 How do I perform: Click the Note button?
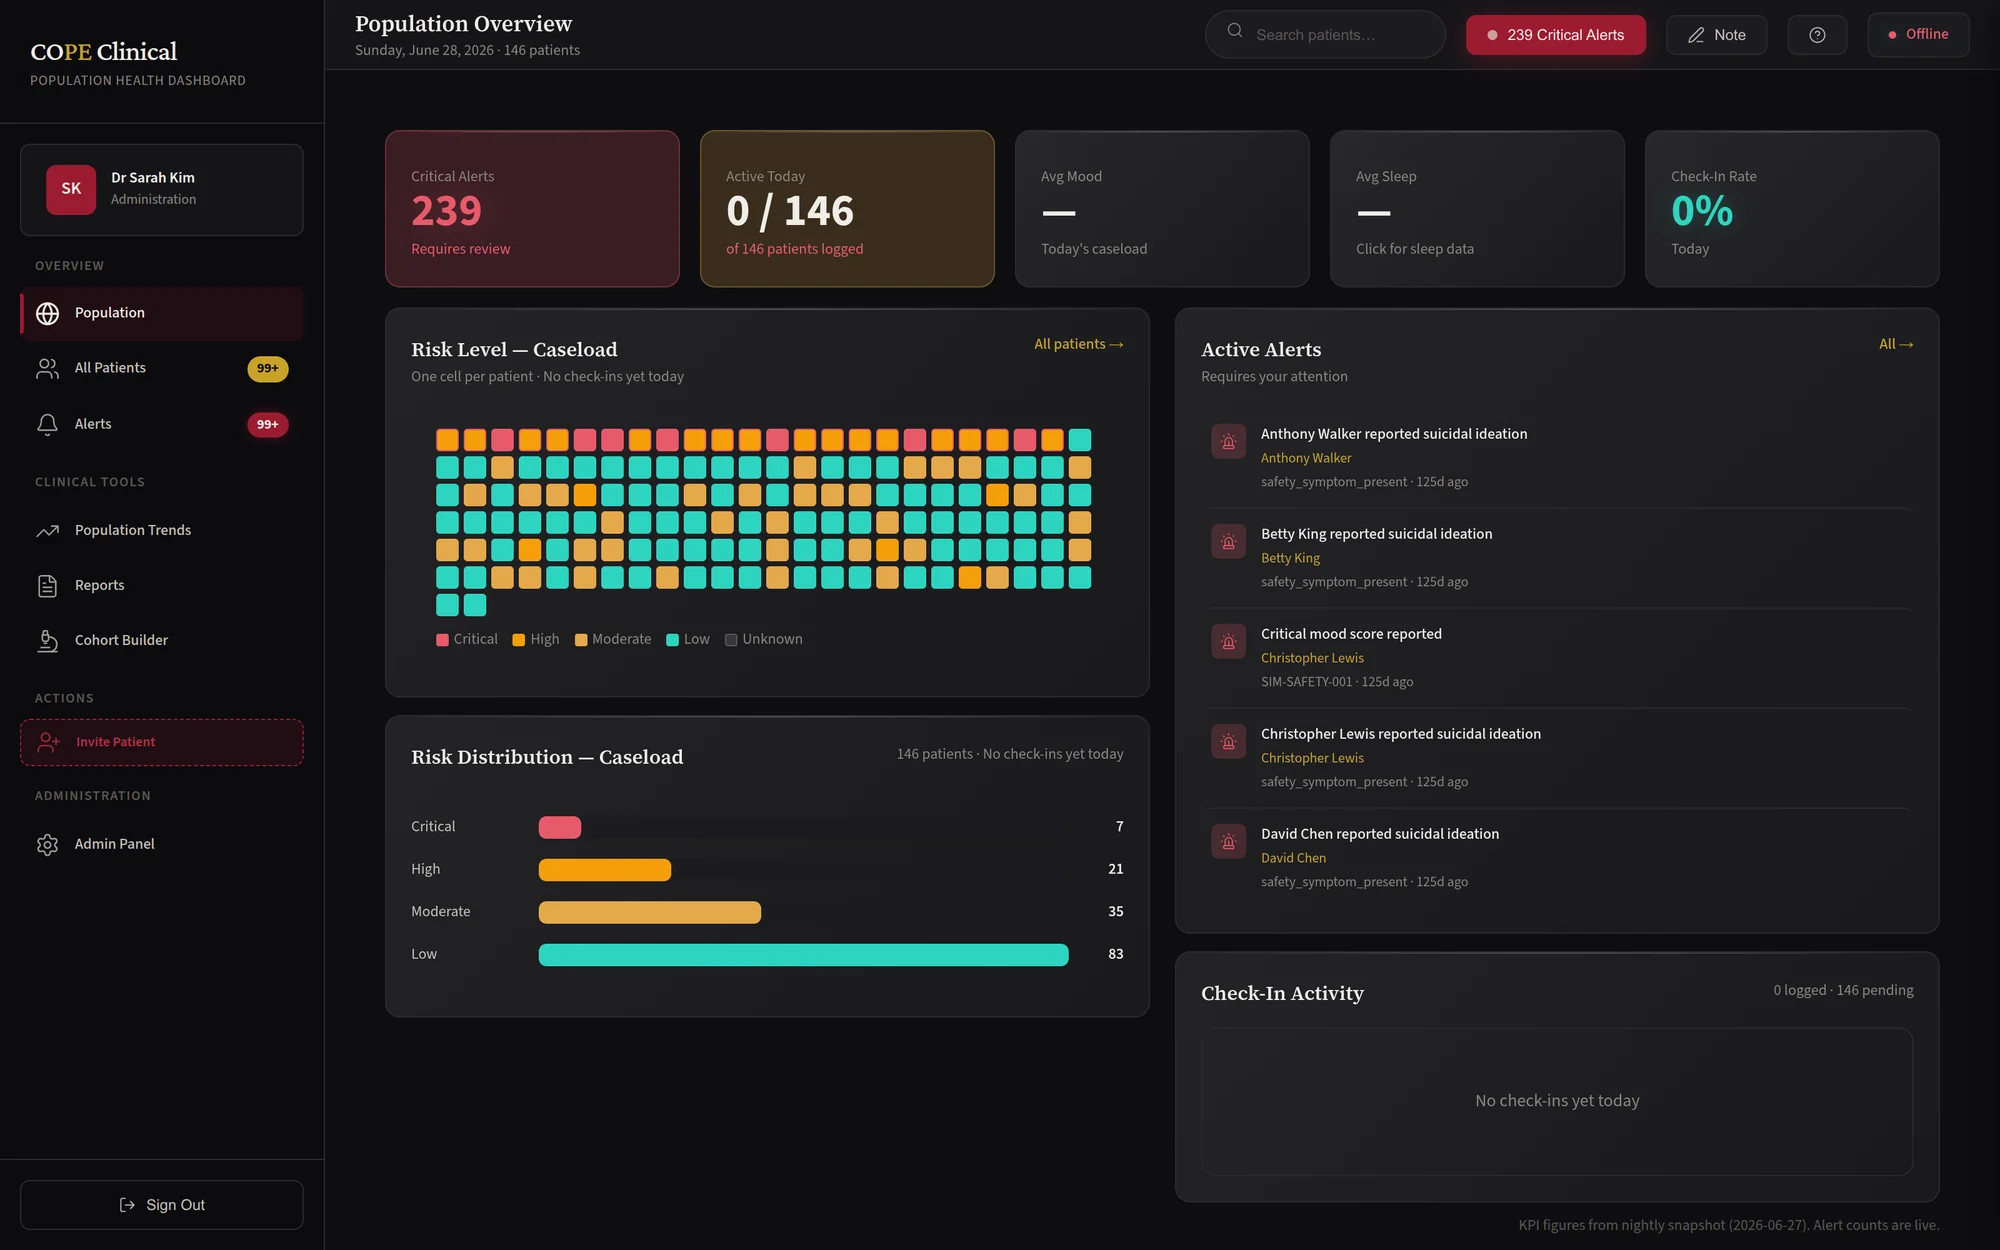(x=1716, y=35)
